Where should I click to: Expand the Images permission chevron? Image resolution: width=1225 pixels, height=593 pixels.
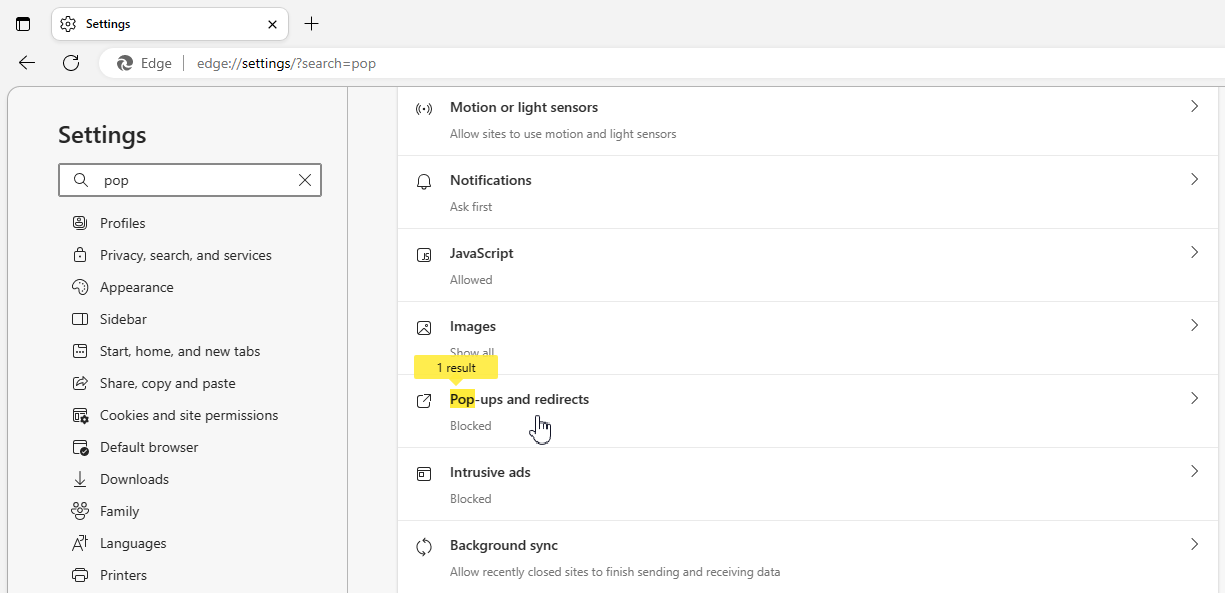[1194, 325]
